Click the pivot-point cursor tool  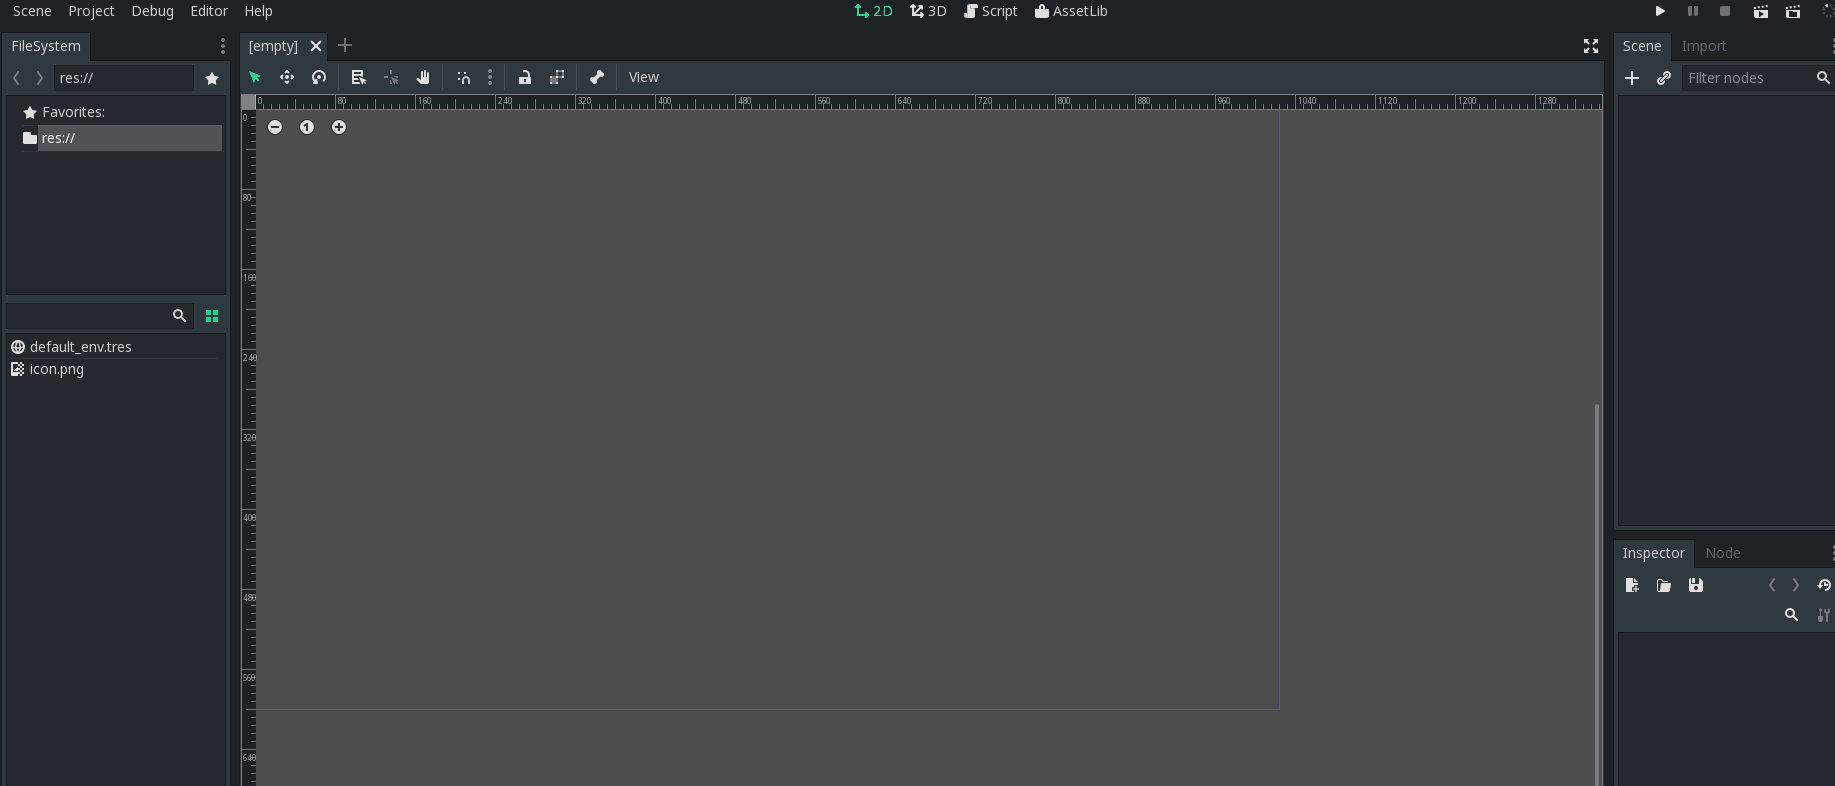pos(391,77)
